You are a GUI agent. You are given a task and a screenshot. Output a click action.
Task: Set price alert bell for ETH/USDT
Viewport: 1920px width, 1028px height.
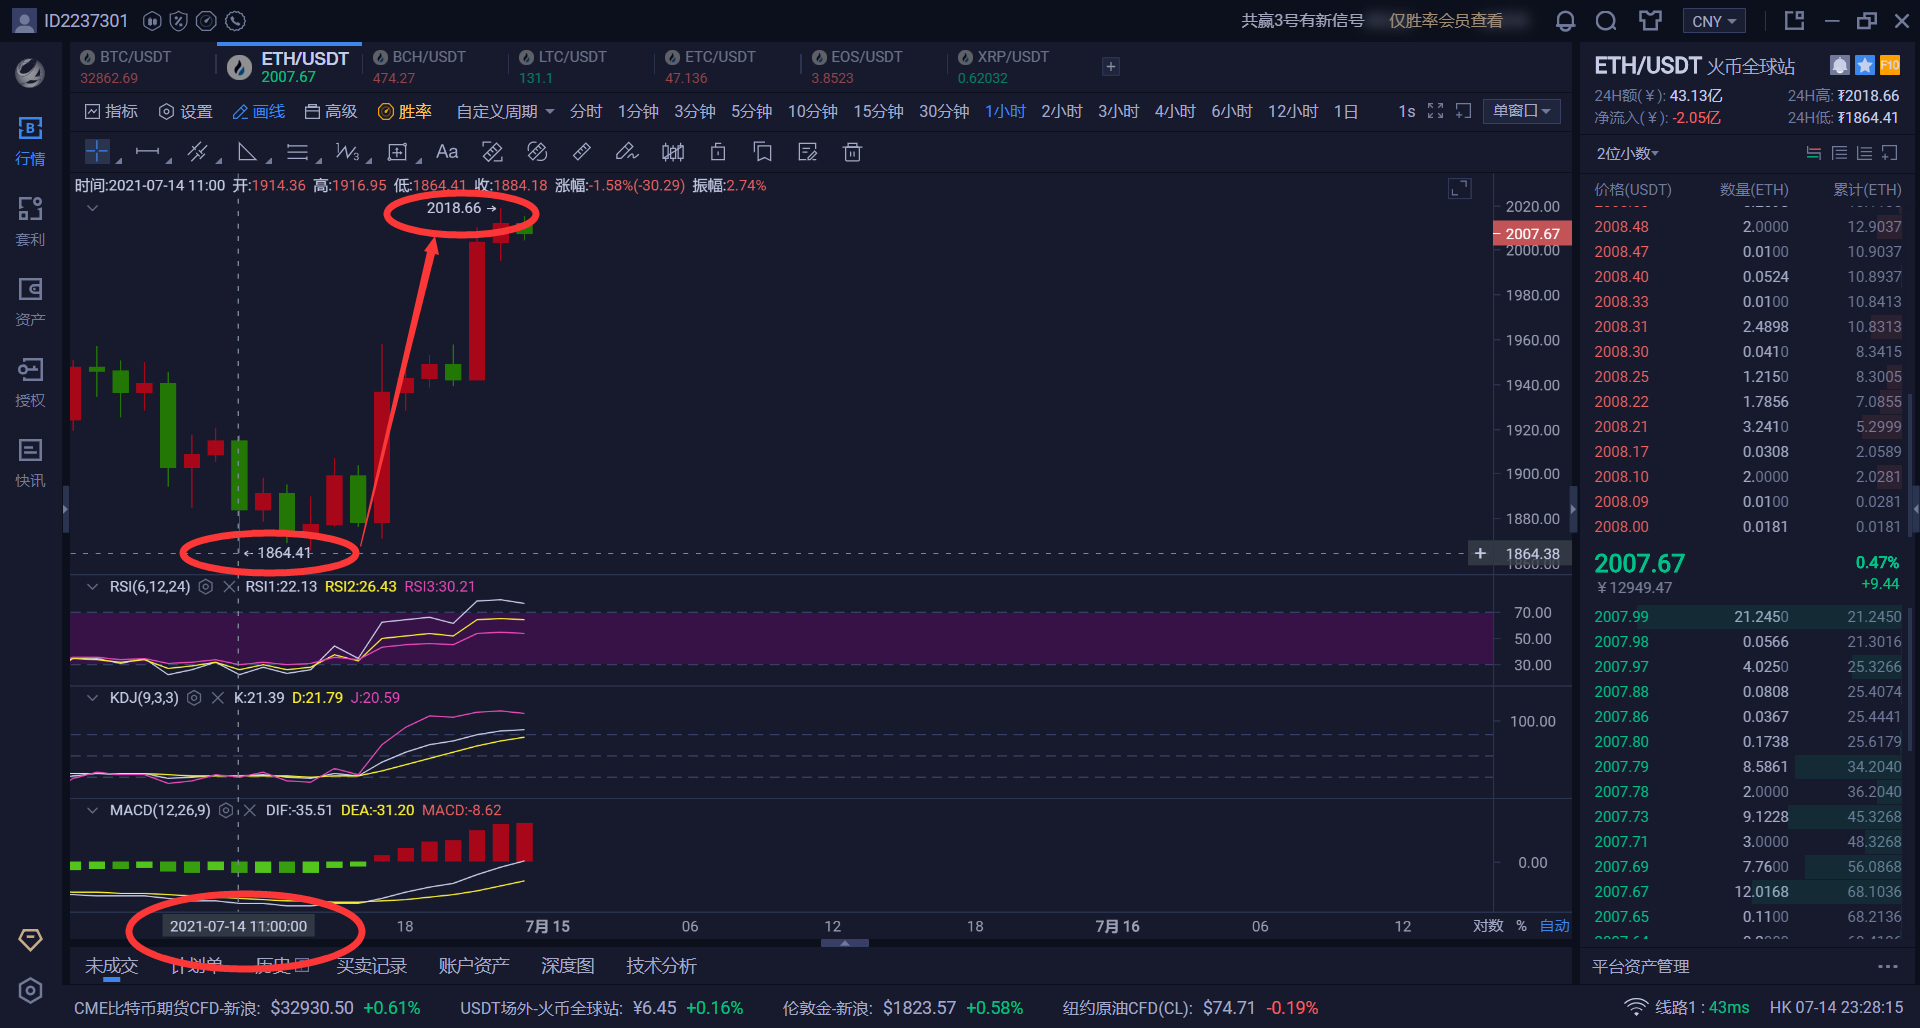(x=1839, y=65)
